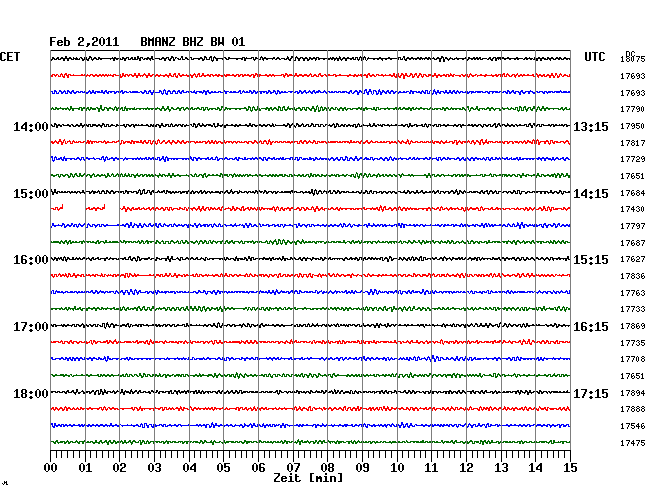Screen dimensions: 650x494
Task: Click the "Zeit [min]" axis title
Action: (x=308, y=478)
